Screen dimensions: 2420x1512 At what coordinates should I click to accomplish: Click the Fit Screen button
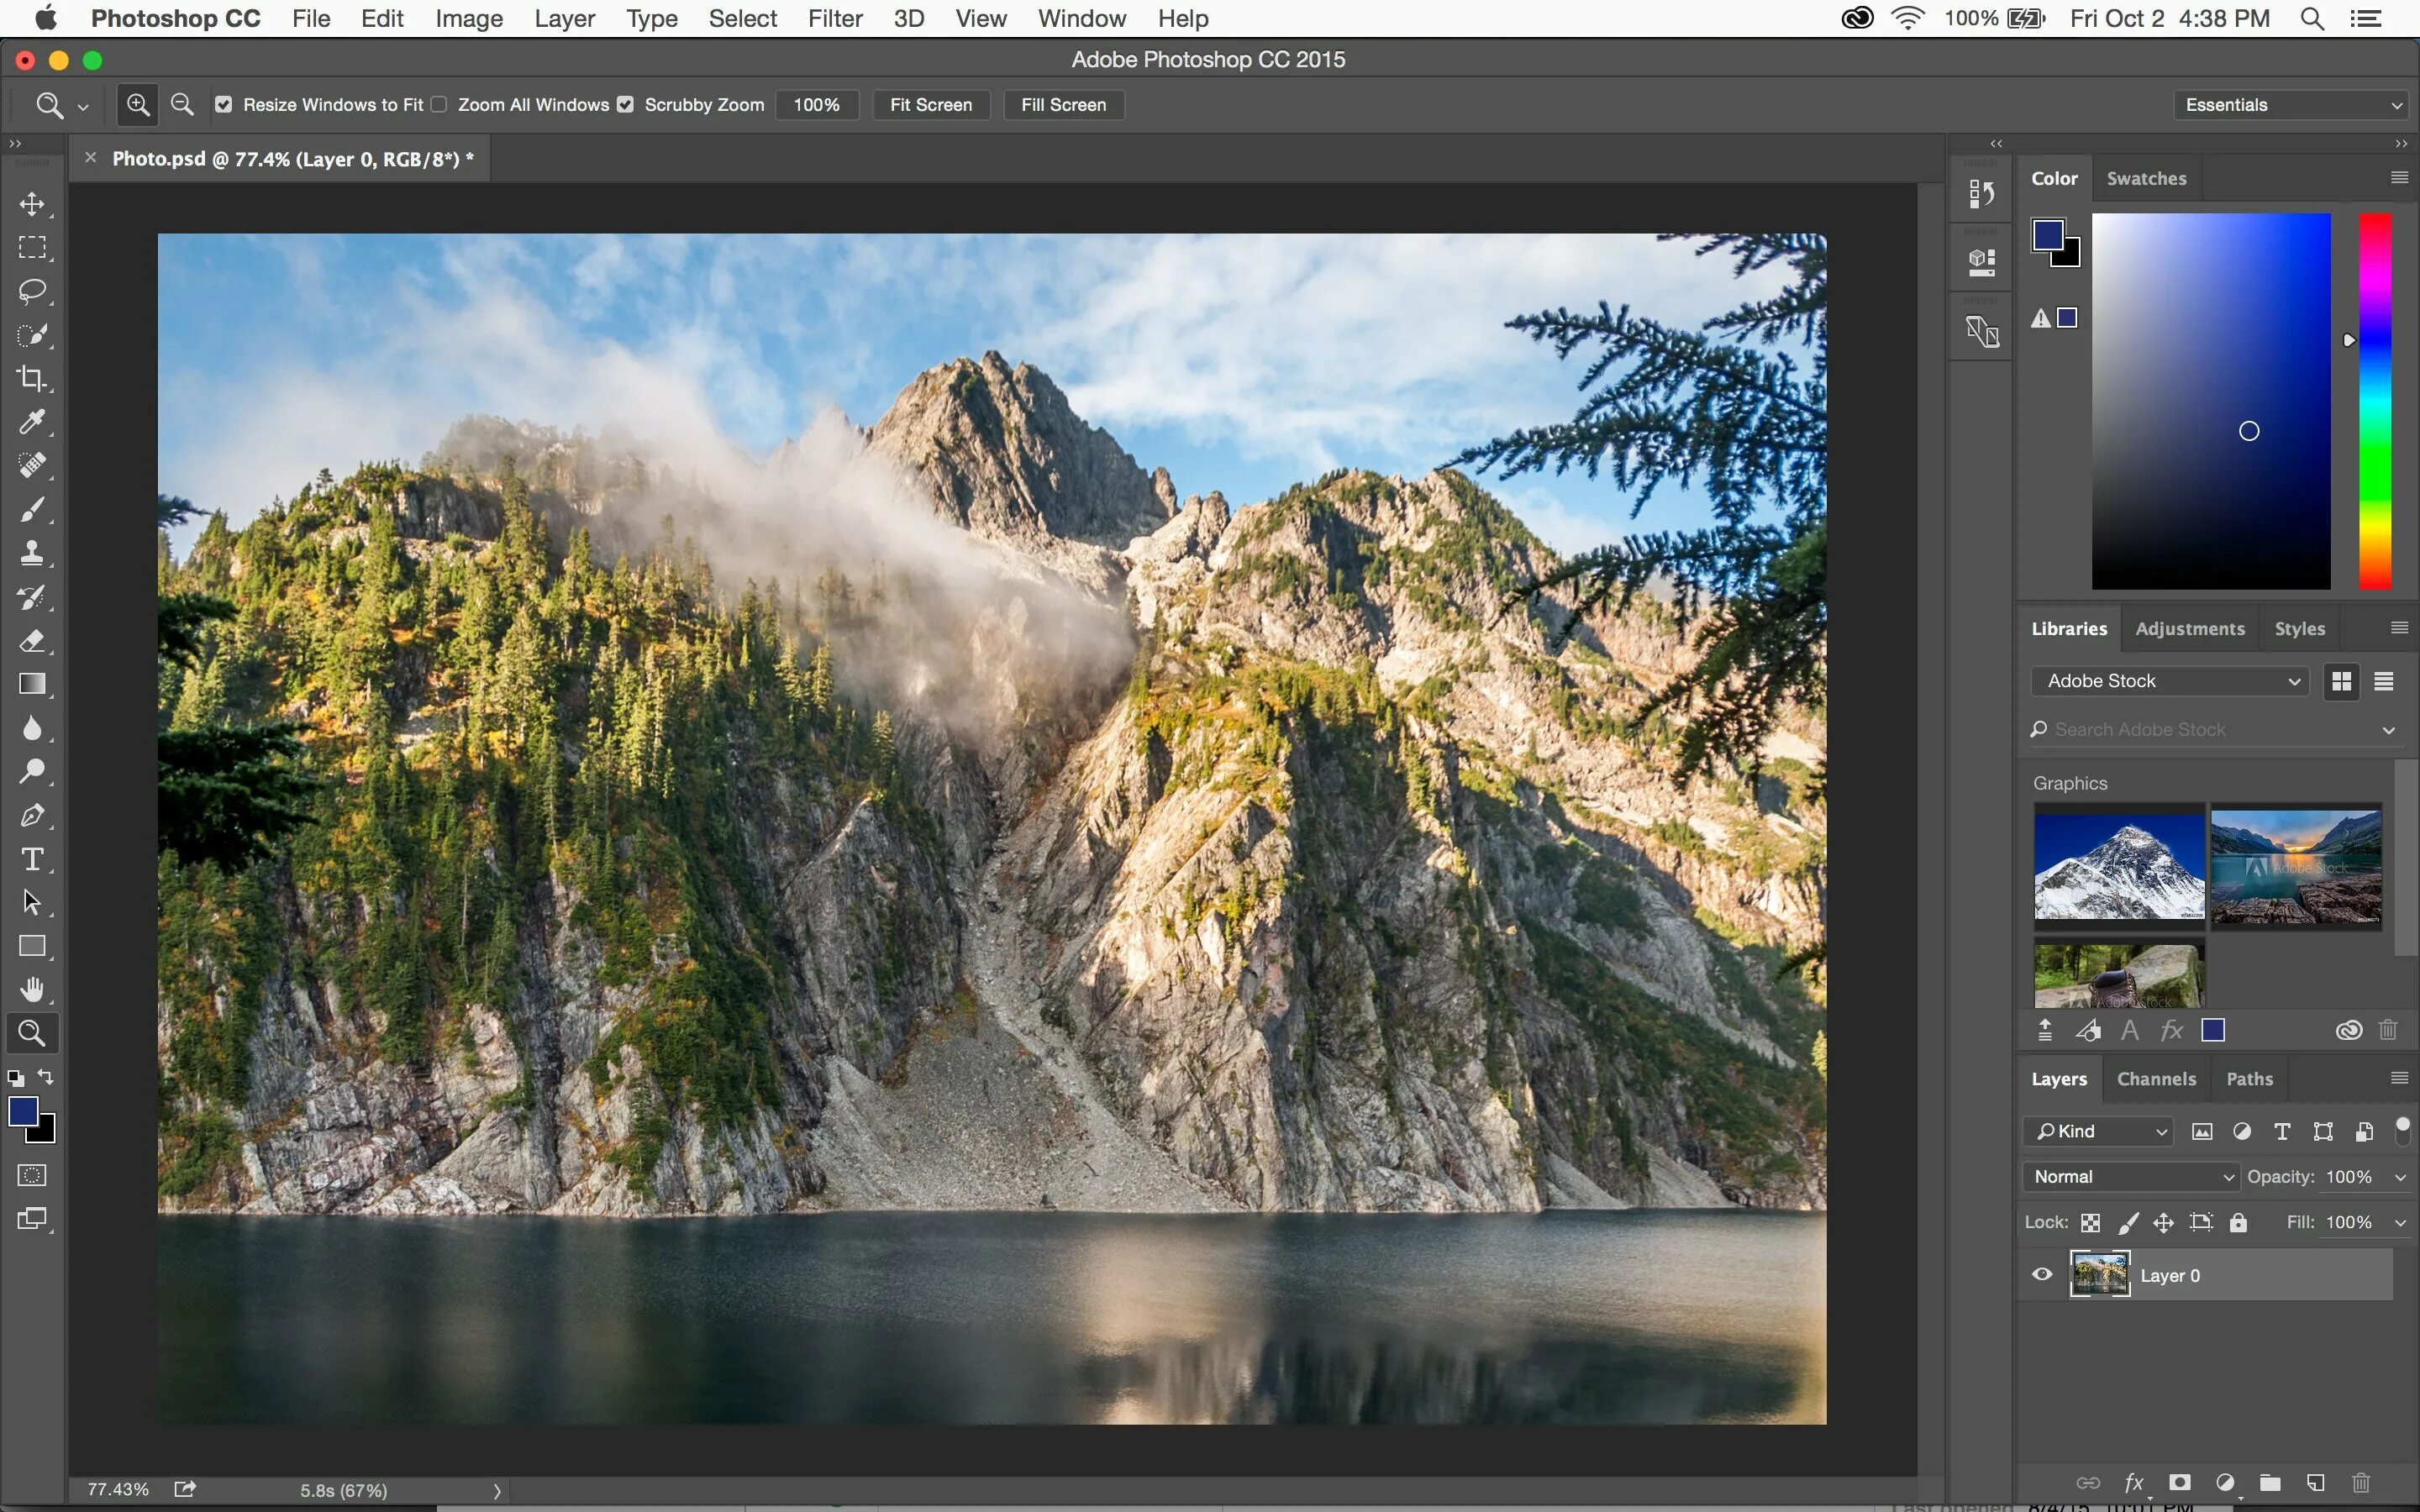[x=930, y=104]
